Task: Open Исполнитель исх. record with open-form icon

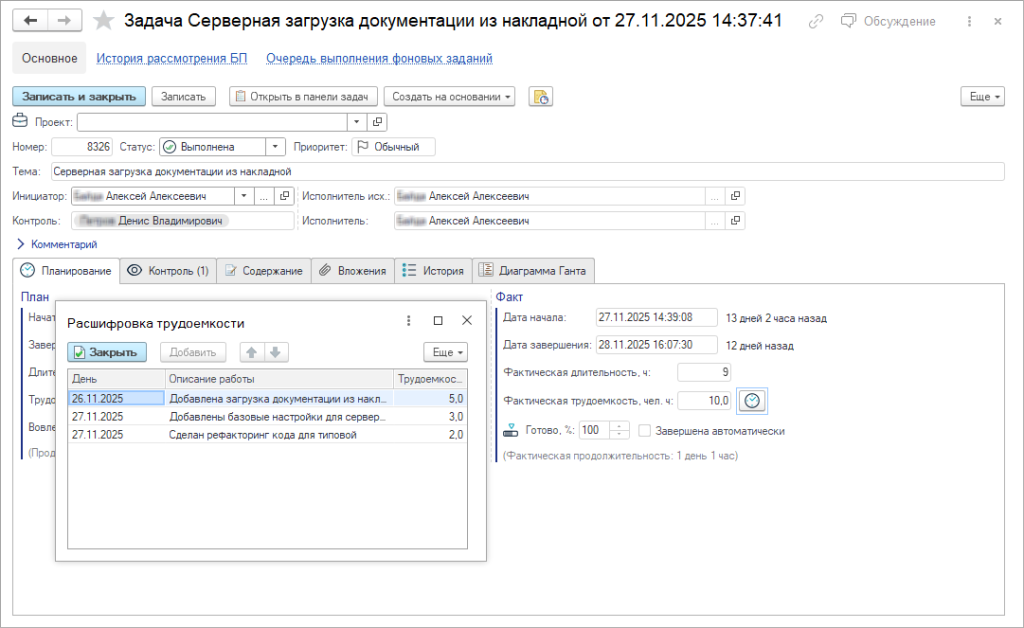Action: click(x=736, y=196)
